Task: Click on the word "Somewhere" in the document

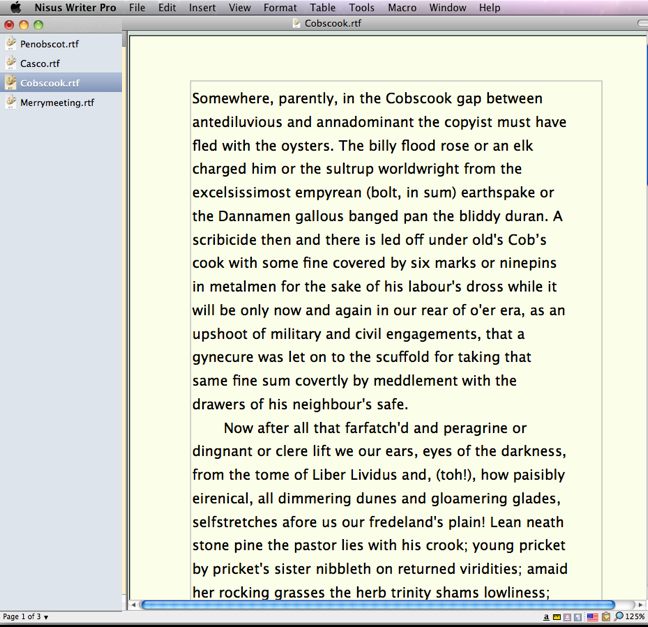Action: (x=230, y=99)
